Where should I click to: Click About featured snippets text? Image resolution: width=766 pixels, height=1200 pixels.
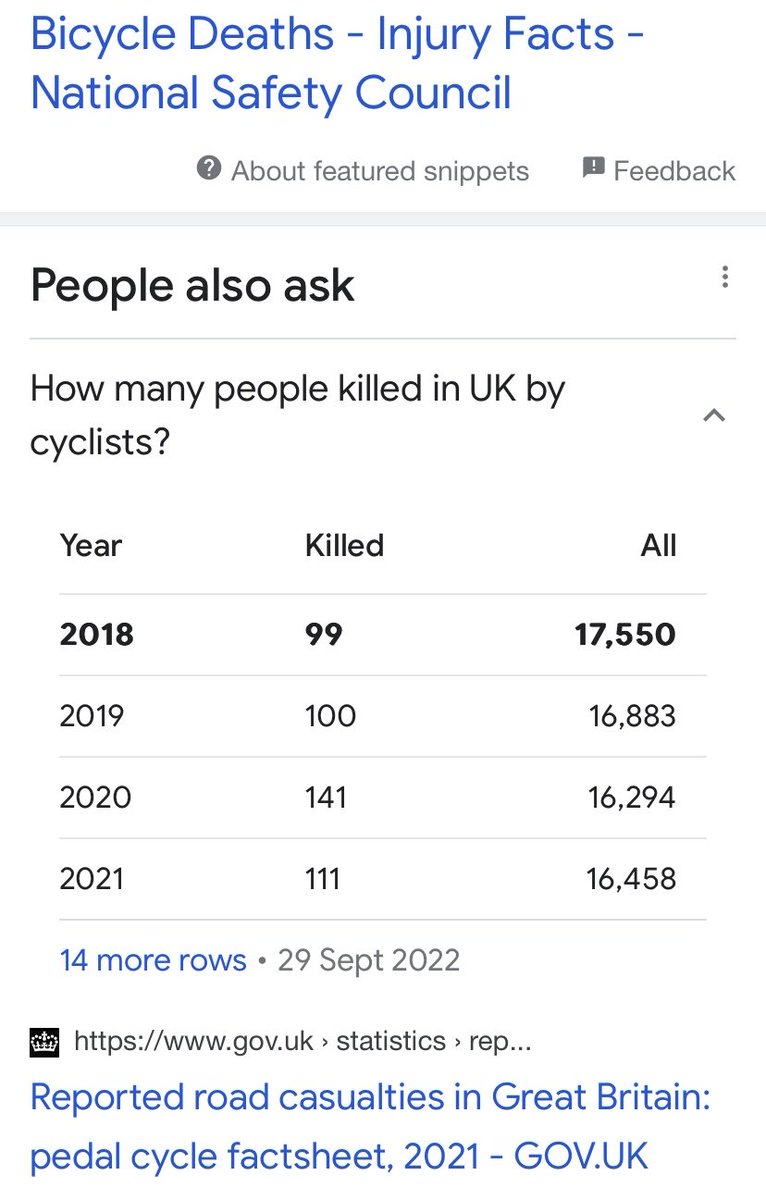pos(380,171)
